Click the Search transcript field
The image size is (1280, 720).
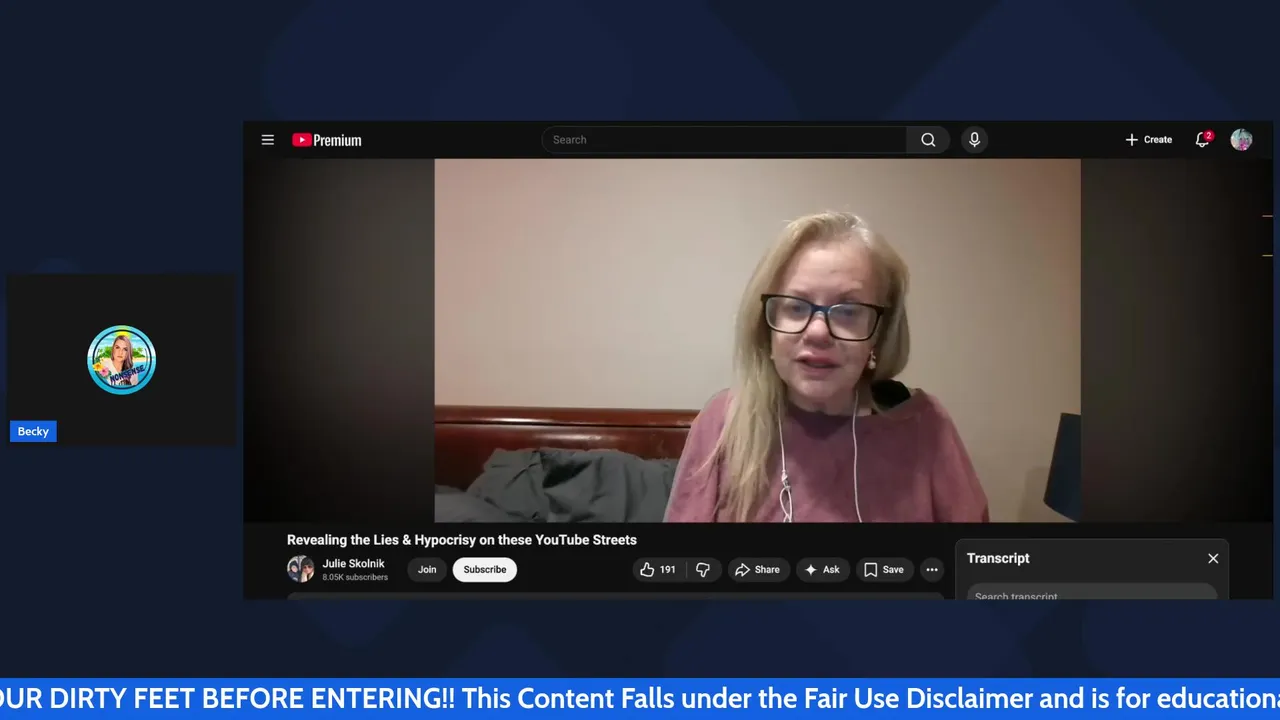[x=1091, y=594]
